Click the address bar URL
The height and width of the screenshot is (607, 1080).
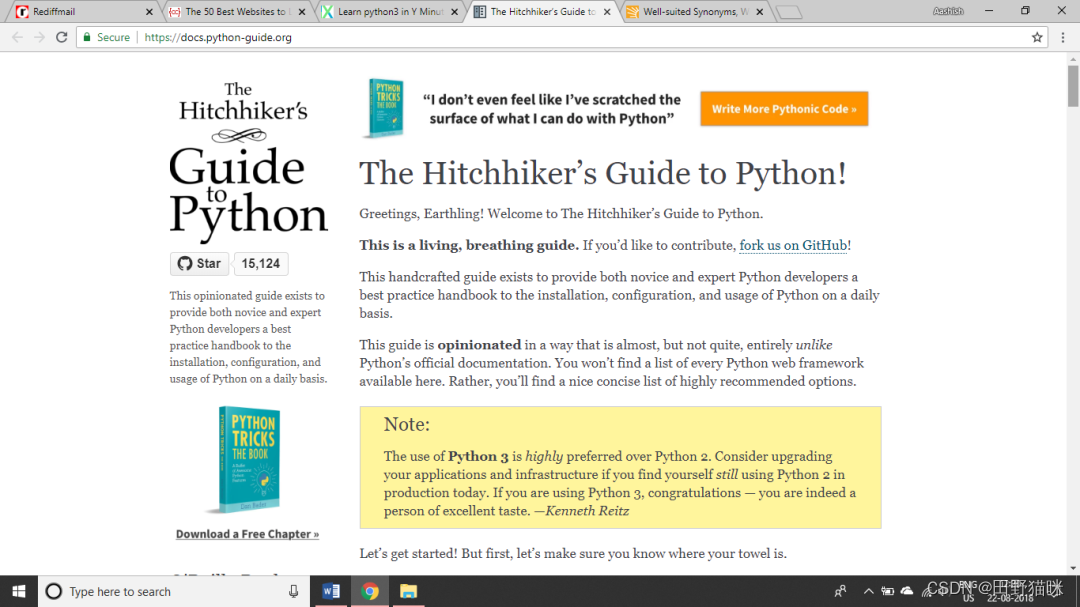[218, 37]
